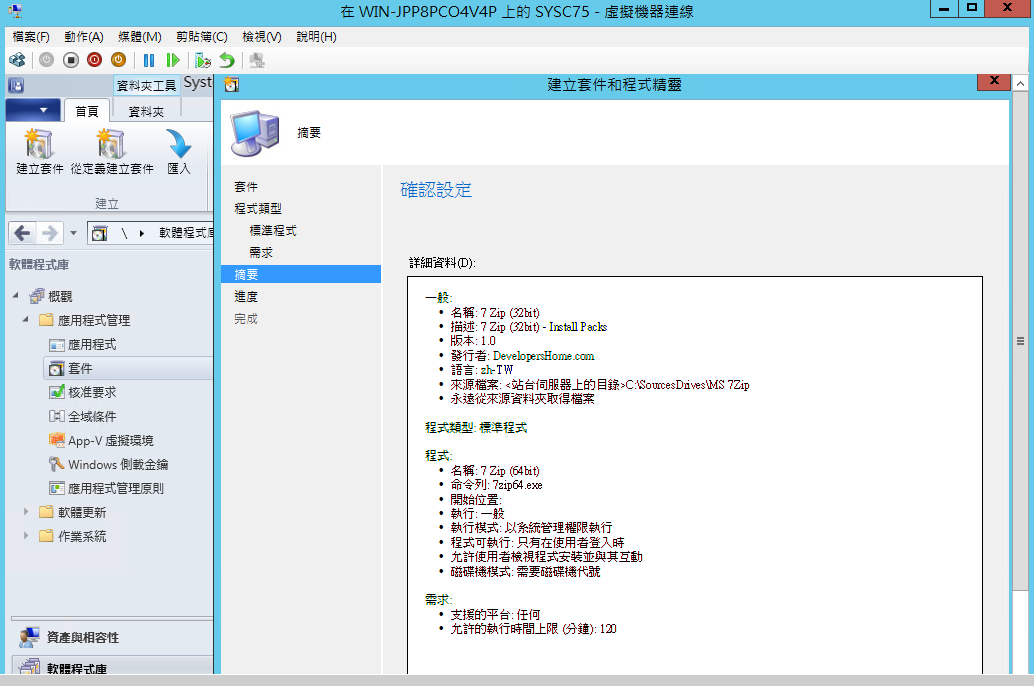Open the 說明(H) menu
Screen dimensions: 1034x686
pos(317,37)
